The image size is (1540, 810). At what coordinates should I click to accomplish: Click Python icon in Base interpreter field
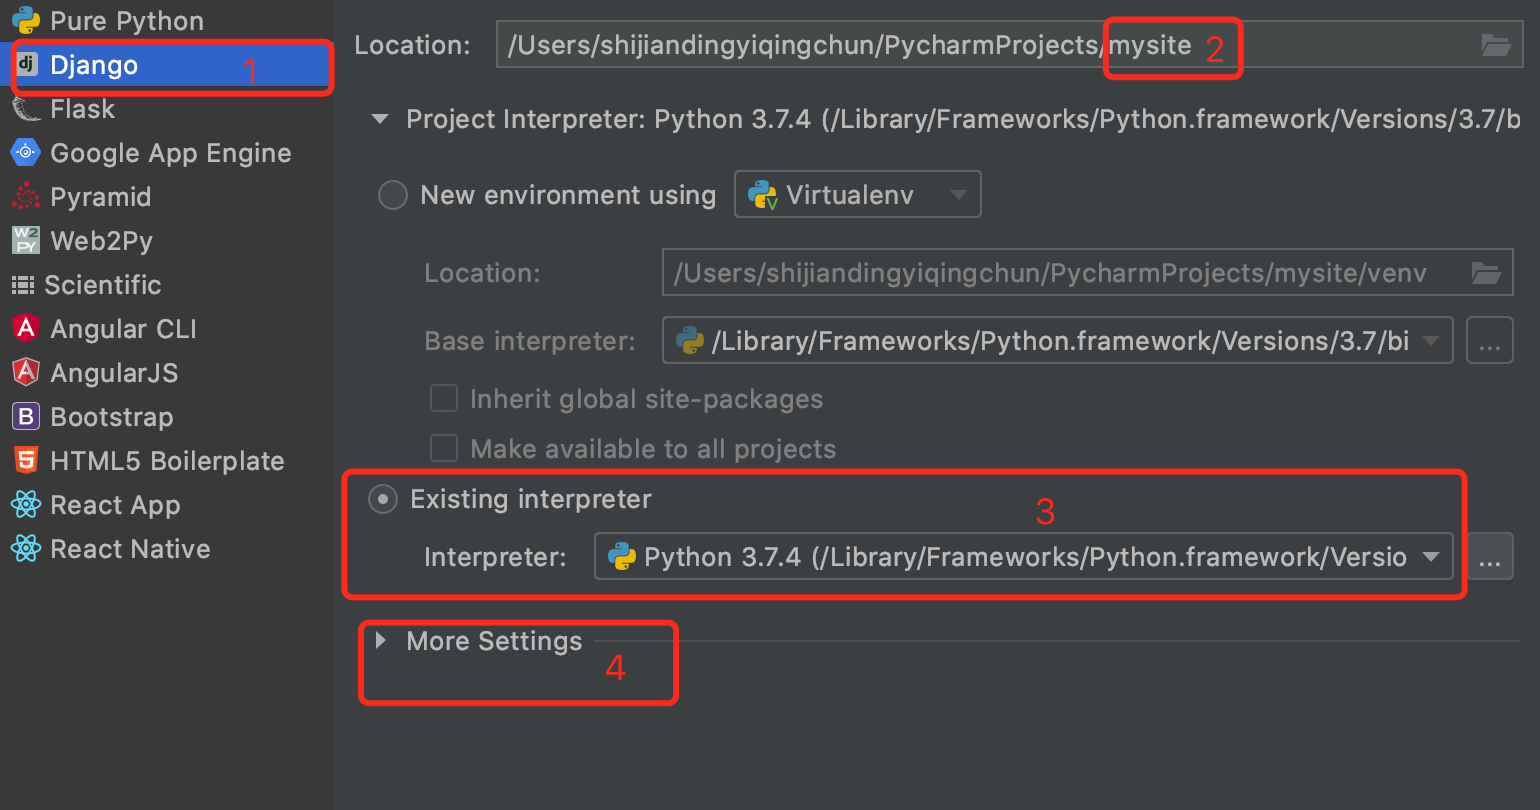click(x=690, y=341)
